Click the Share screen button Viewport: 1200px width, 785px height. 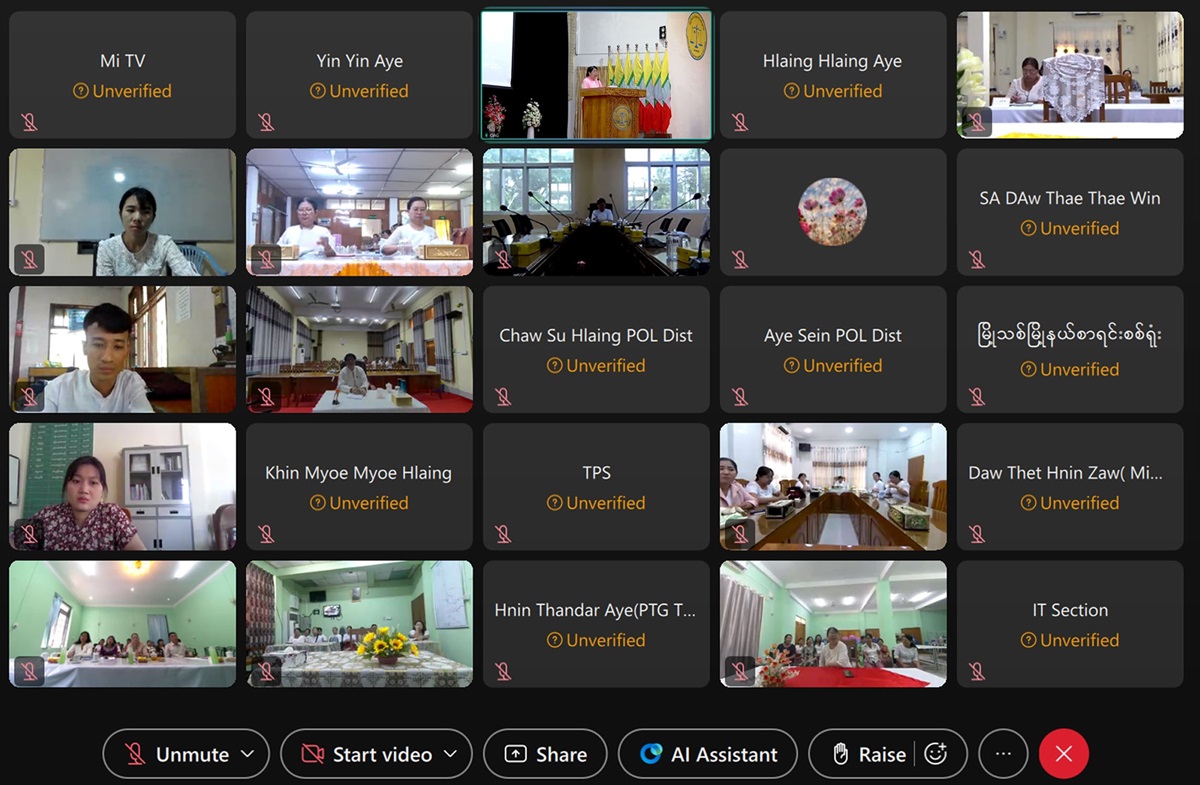point(545,754)
